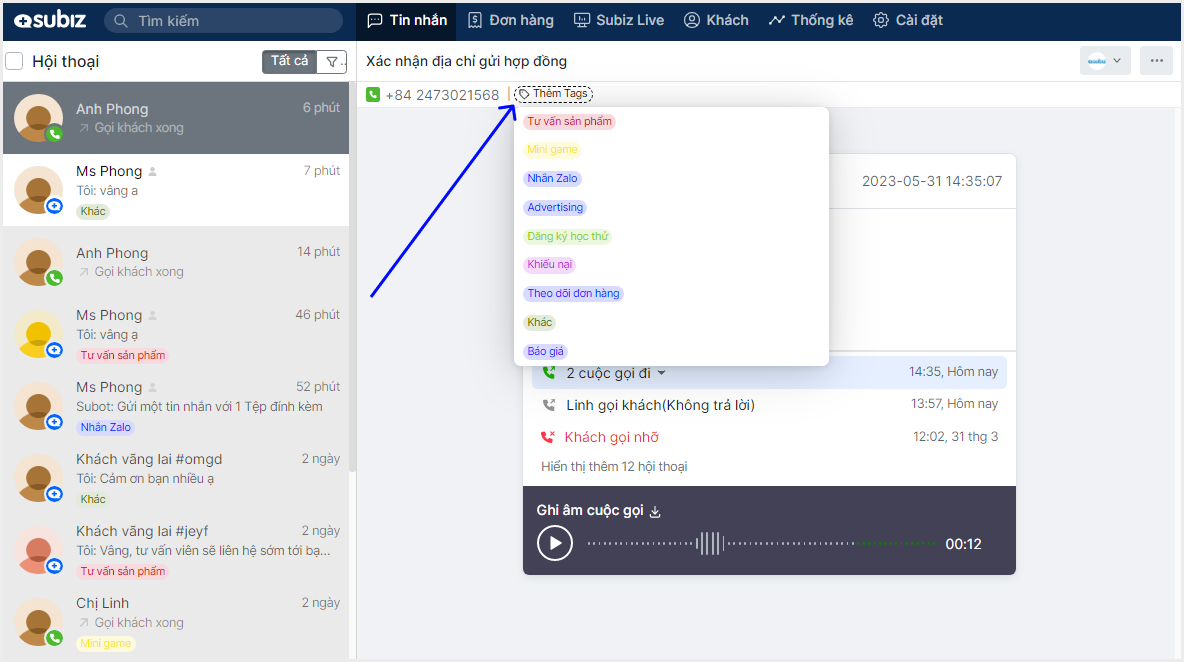The height and width of the screenshot is (662, 1184).
Task: Tick the Hội thoại select-all checkbox
Action: (x=15, y=62)
